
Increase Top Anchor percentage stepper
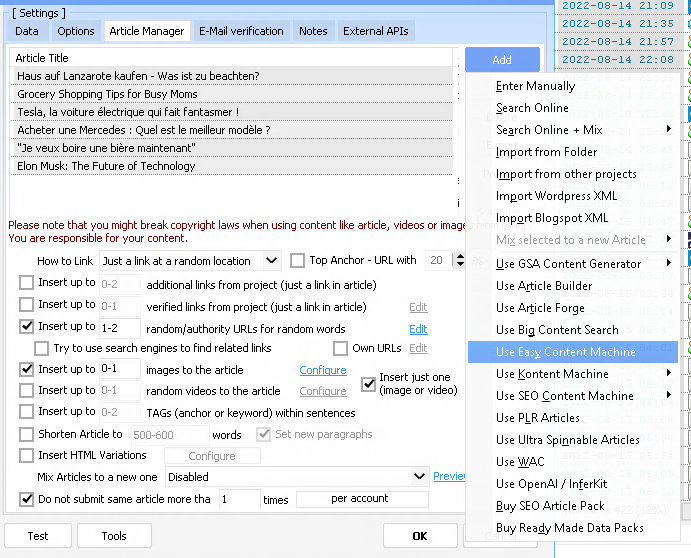tap(460, 256)
